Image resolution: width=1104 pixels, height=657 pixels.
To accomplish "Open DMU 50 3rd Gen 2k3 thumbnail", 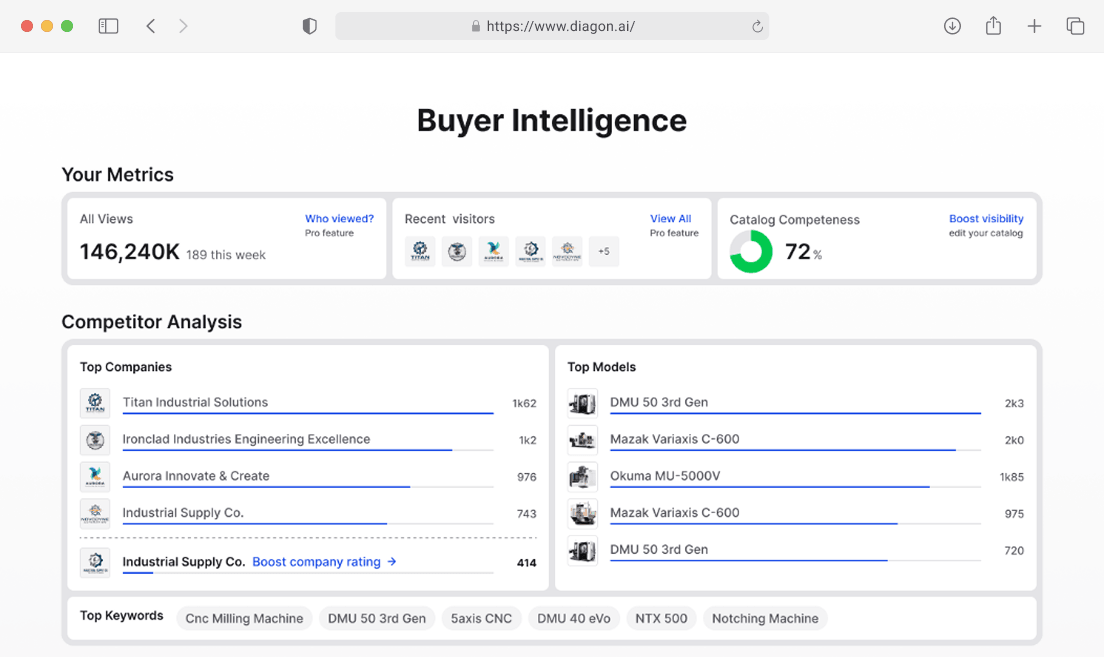I will tap(582, 403).
